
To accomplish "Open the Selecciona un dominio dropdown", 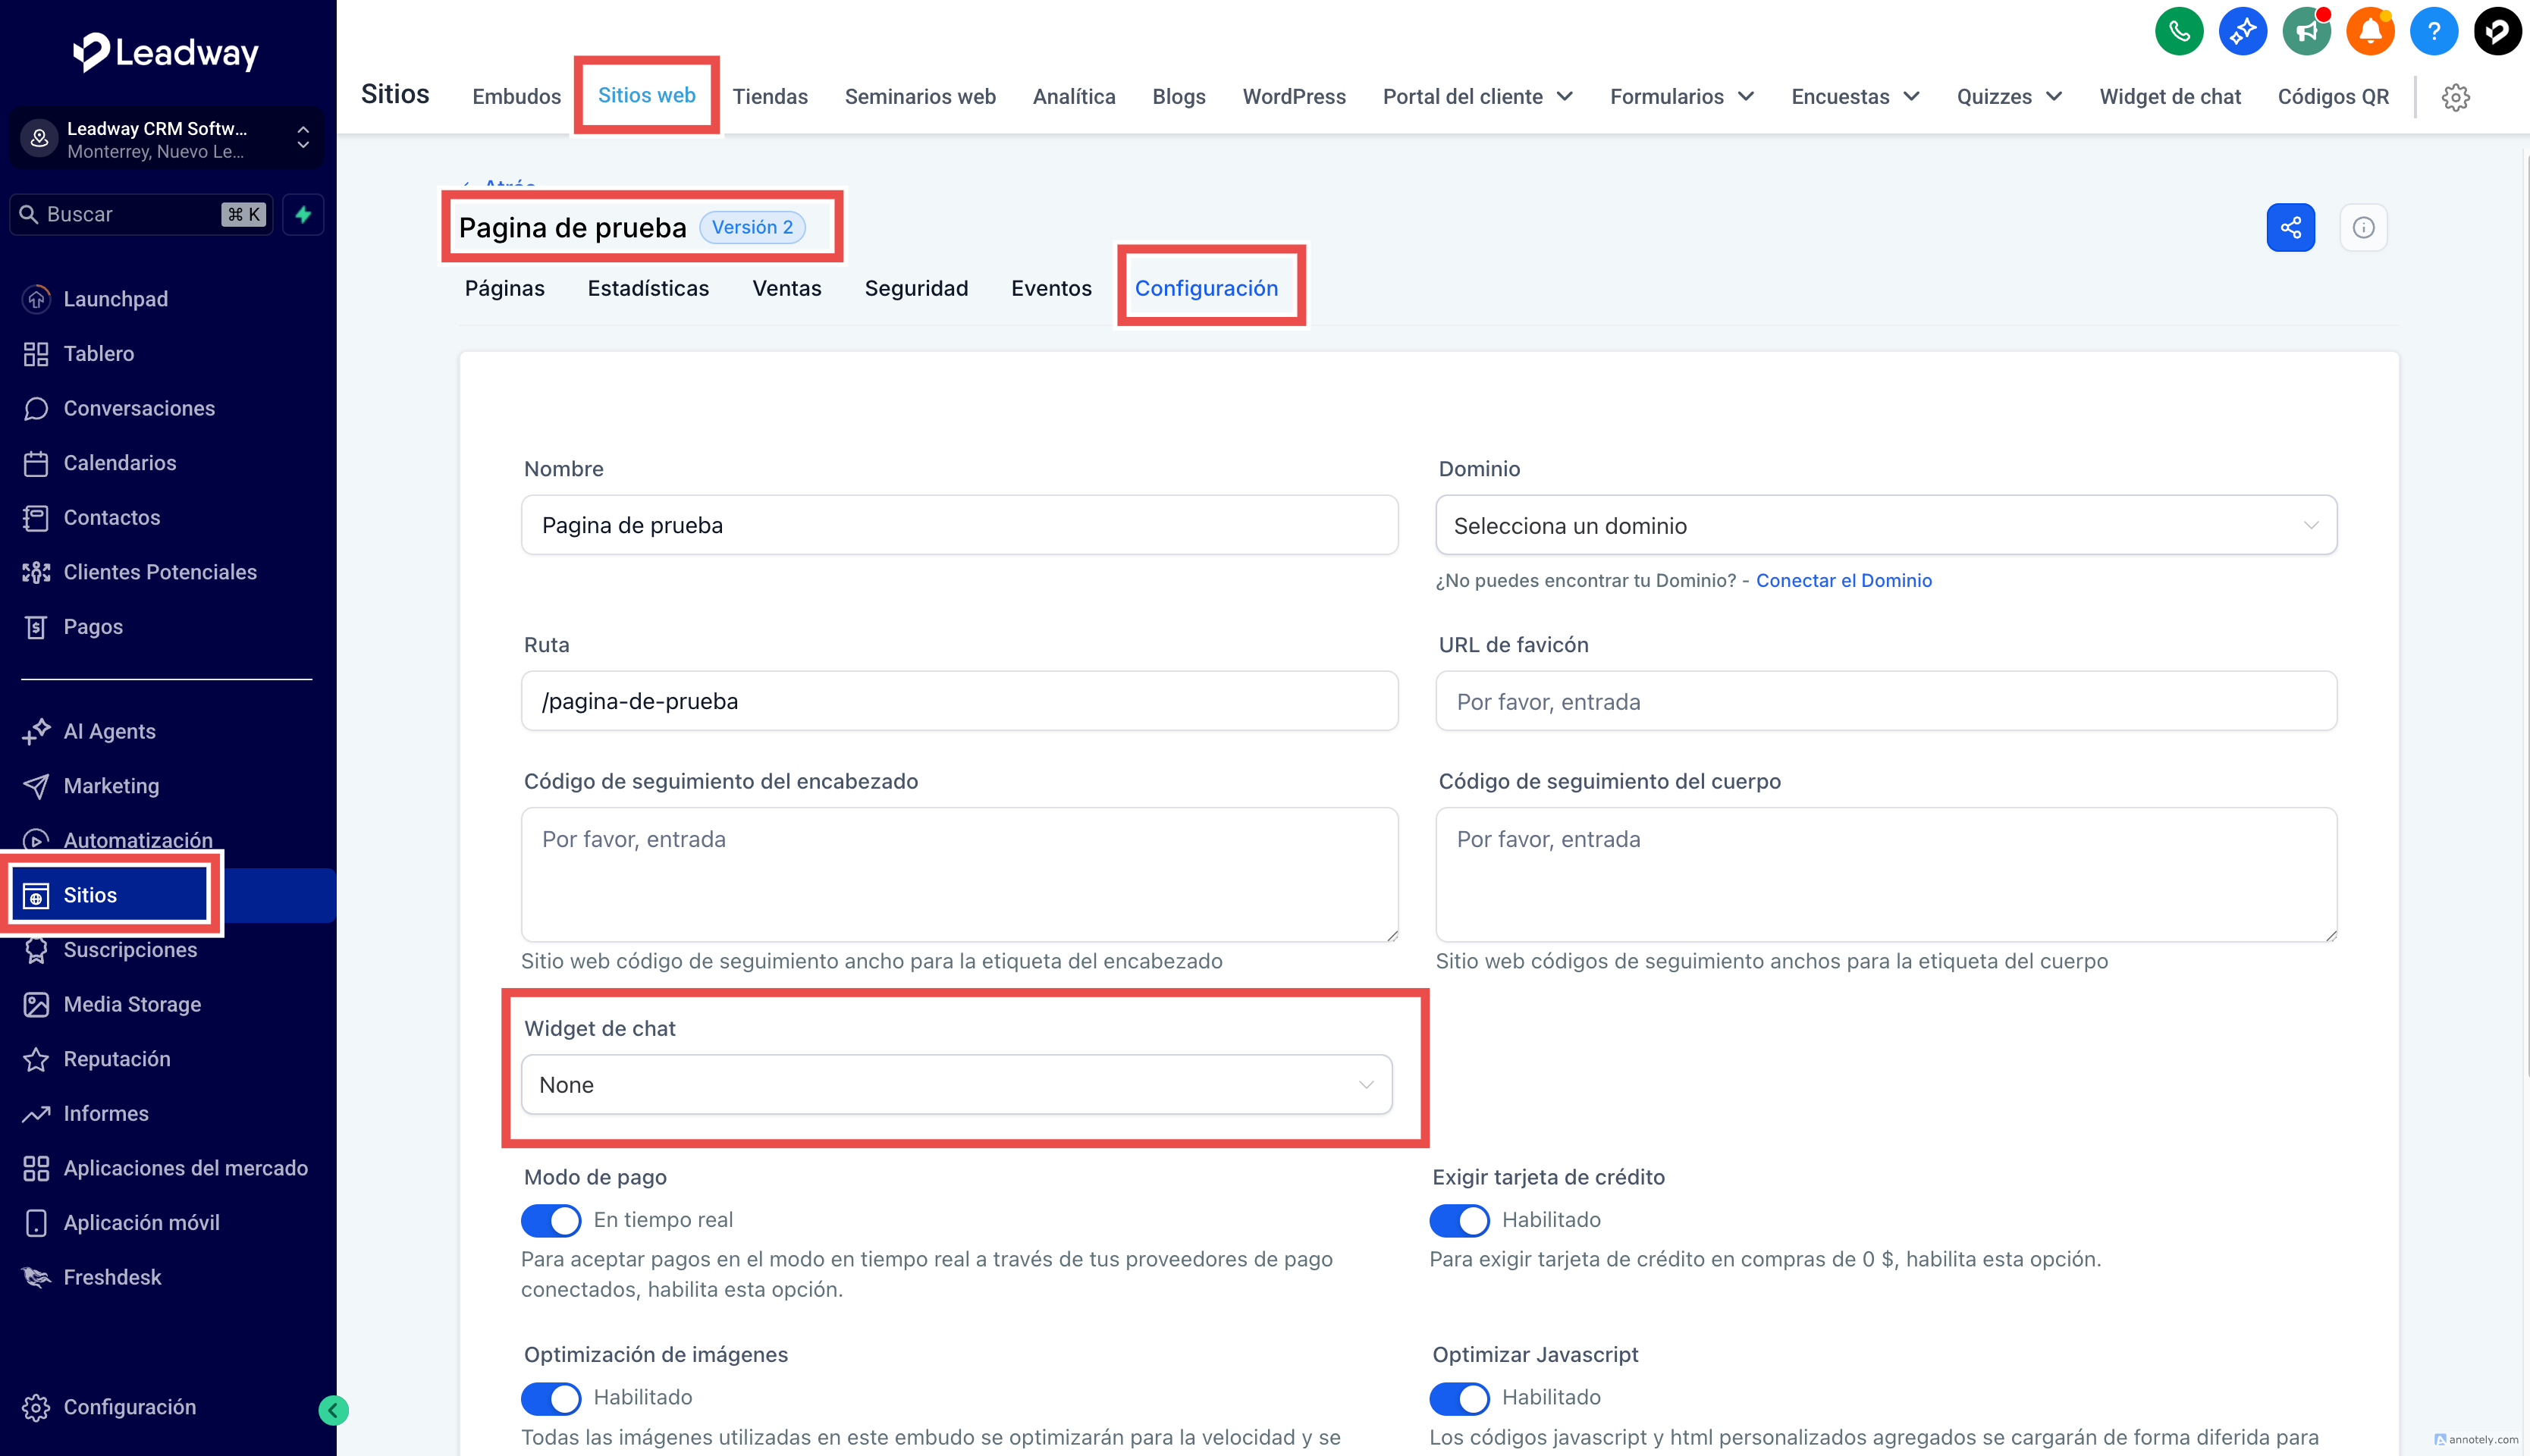I will point(1885,526).
